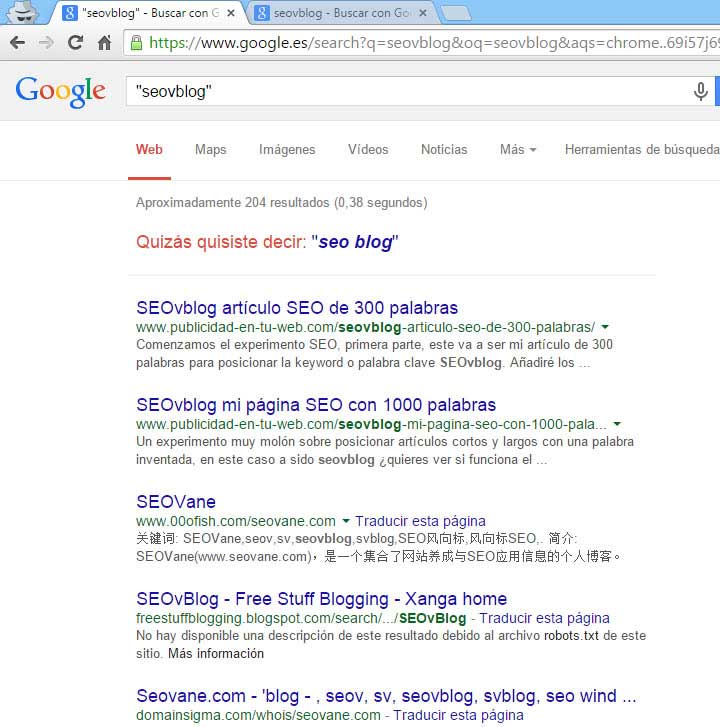Open arrow menu beside first result URL
720x727 pixels.
[x=605, y=327]
